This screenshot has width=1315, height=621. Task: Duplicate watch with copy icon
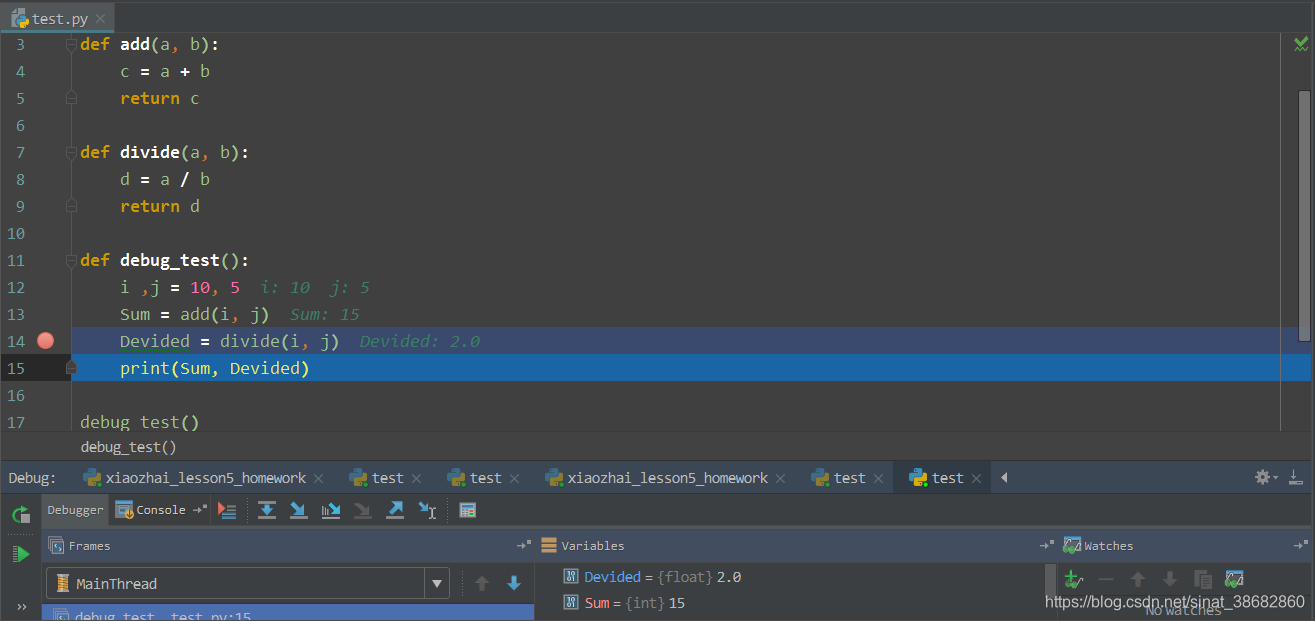[x=1203, y=579]
